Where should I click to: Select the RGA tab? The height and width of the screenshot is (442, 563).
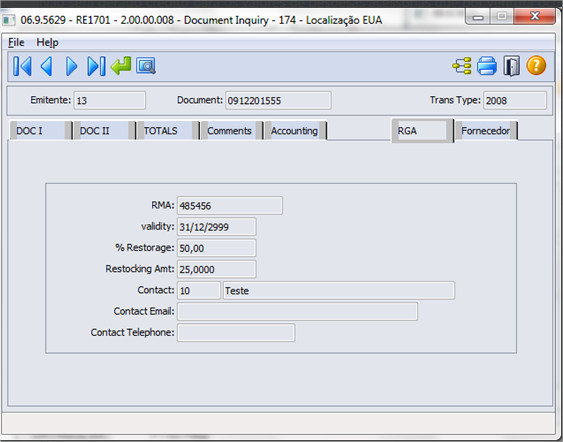pyautogui.click(x=423, y=131)
